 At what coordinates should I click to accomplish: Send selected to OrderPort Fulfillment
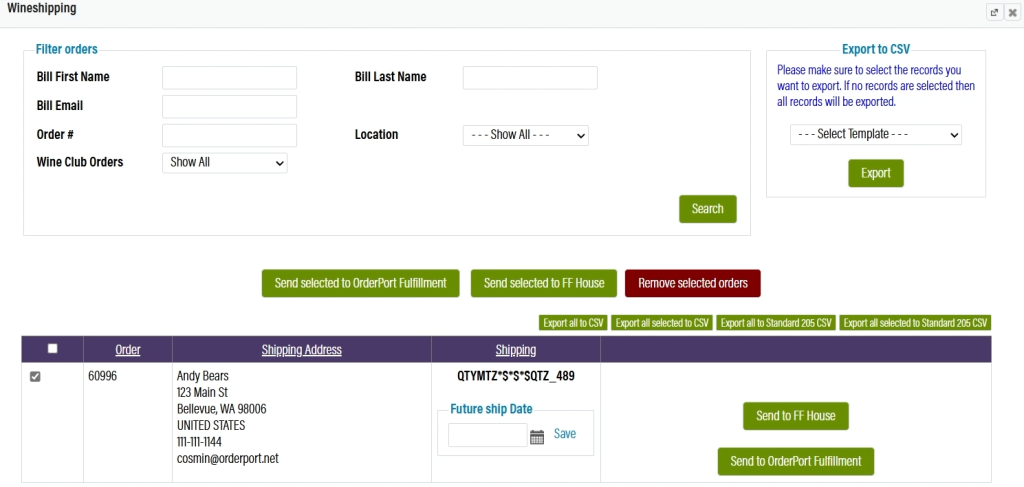click(x=360, y=283)
